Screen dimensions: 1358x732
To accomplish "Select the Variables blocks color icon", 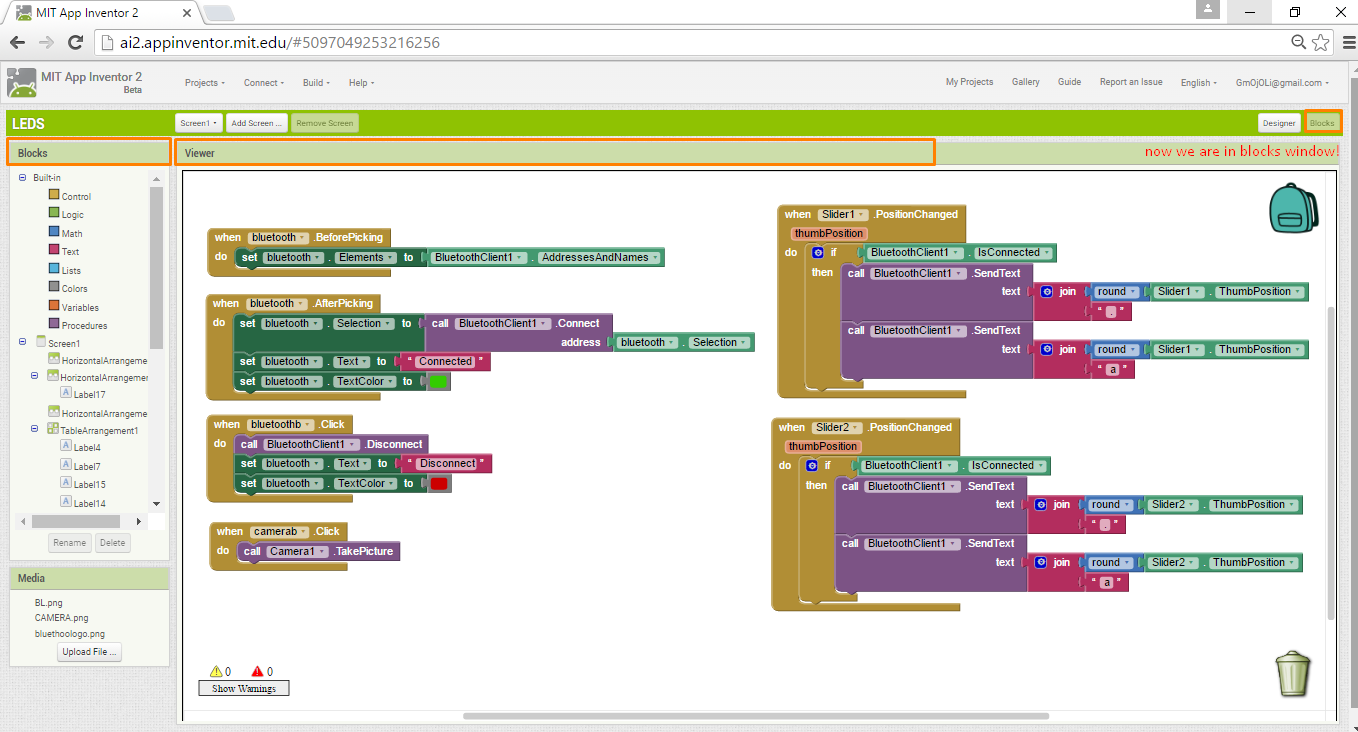I will coord(53,306).
